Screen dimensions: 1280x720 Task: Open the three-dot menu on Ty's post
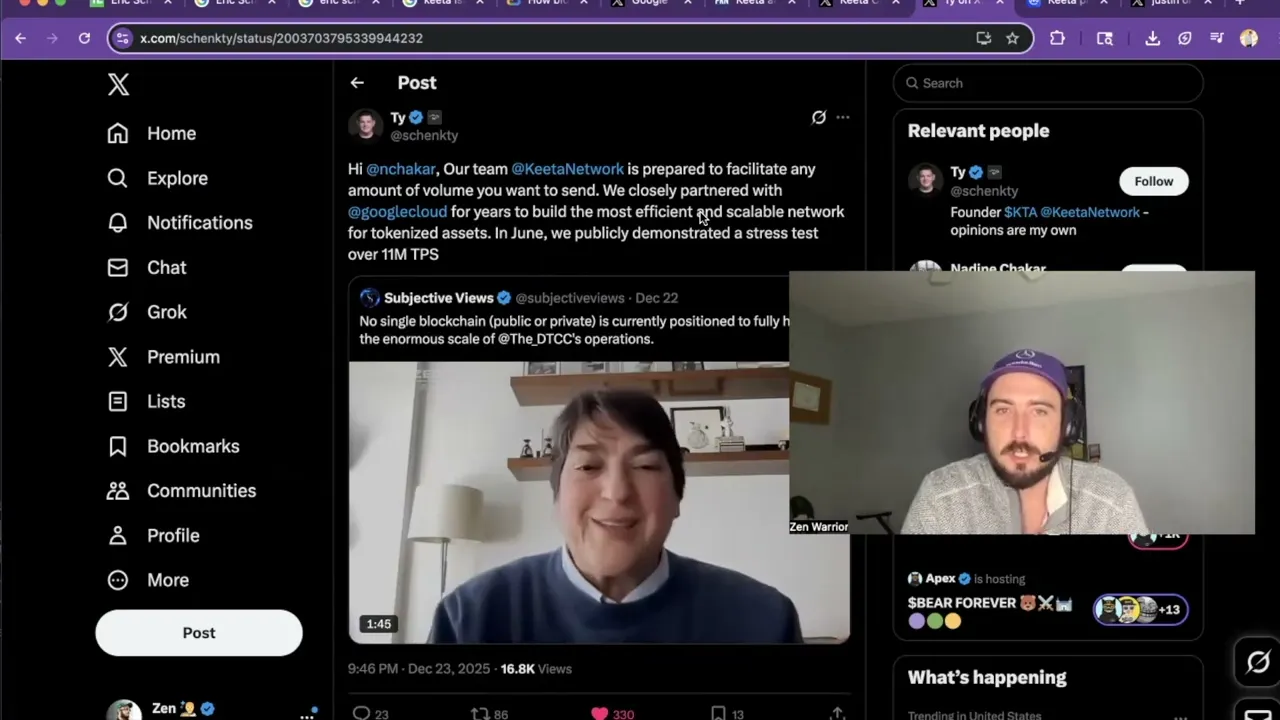(843, 117)
